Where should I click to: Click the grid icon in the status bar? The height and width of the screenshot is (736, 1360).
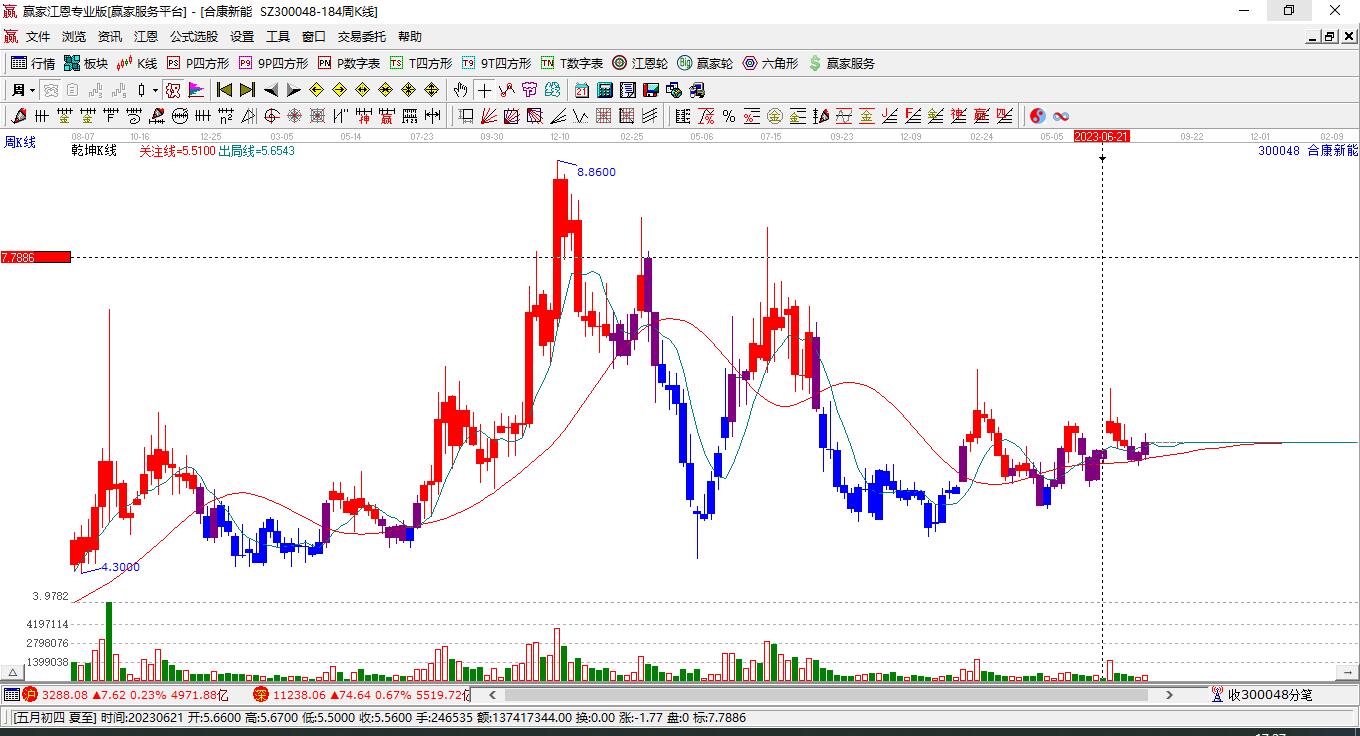tap(11, 695)
